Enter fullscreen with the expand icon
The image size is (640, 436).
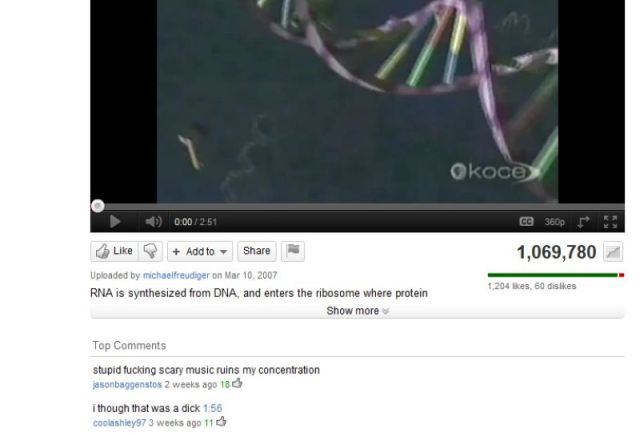pyautogui.click(x=610, y=222)
